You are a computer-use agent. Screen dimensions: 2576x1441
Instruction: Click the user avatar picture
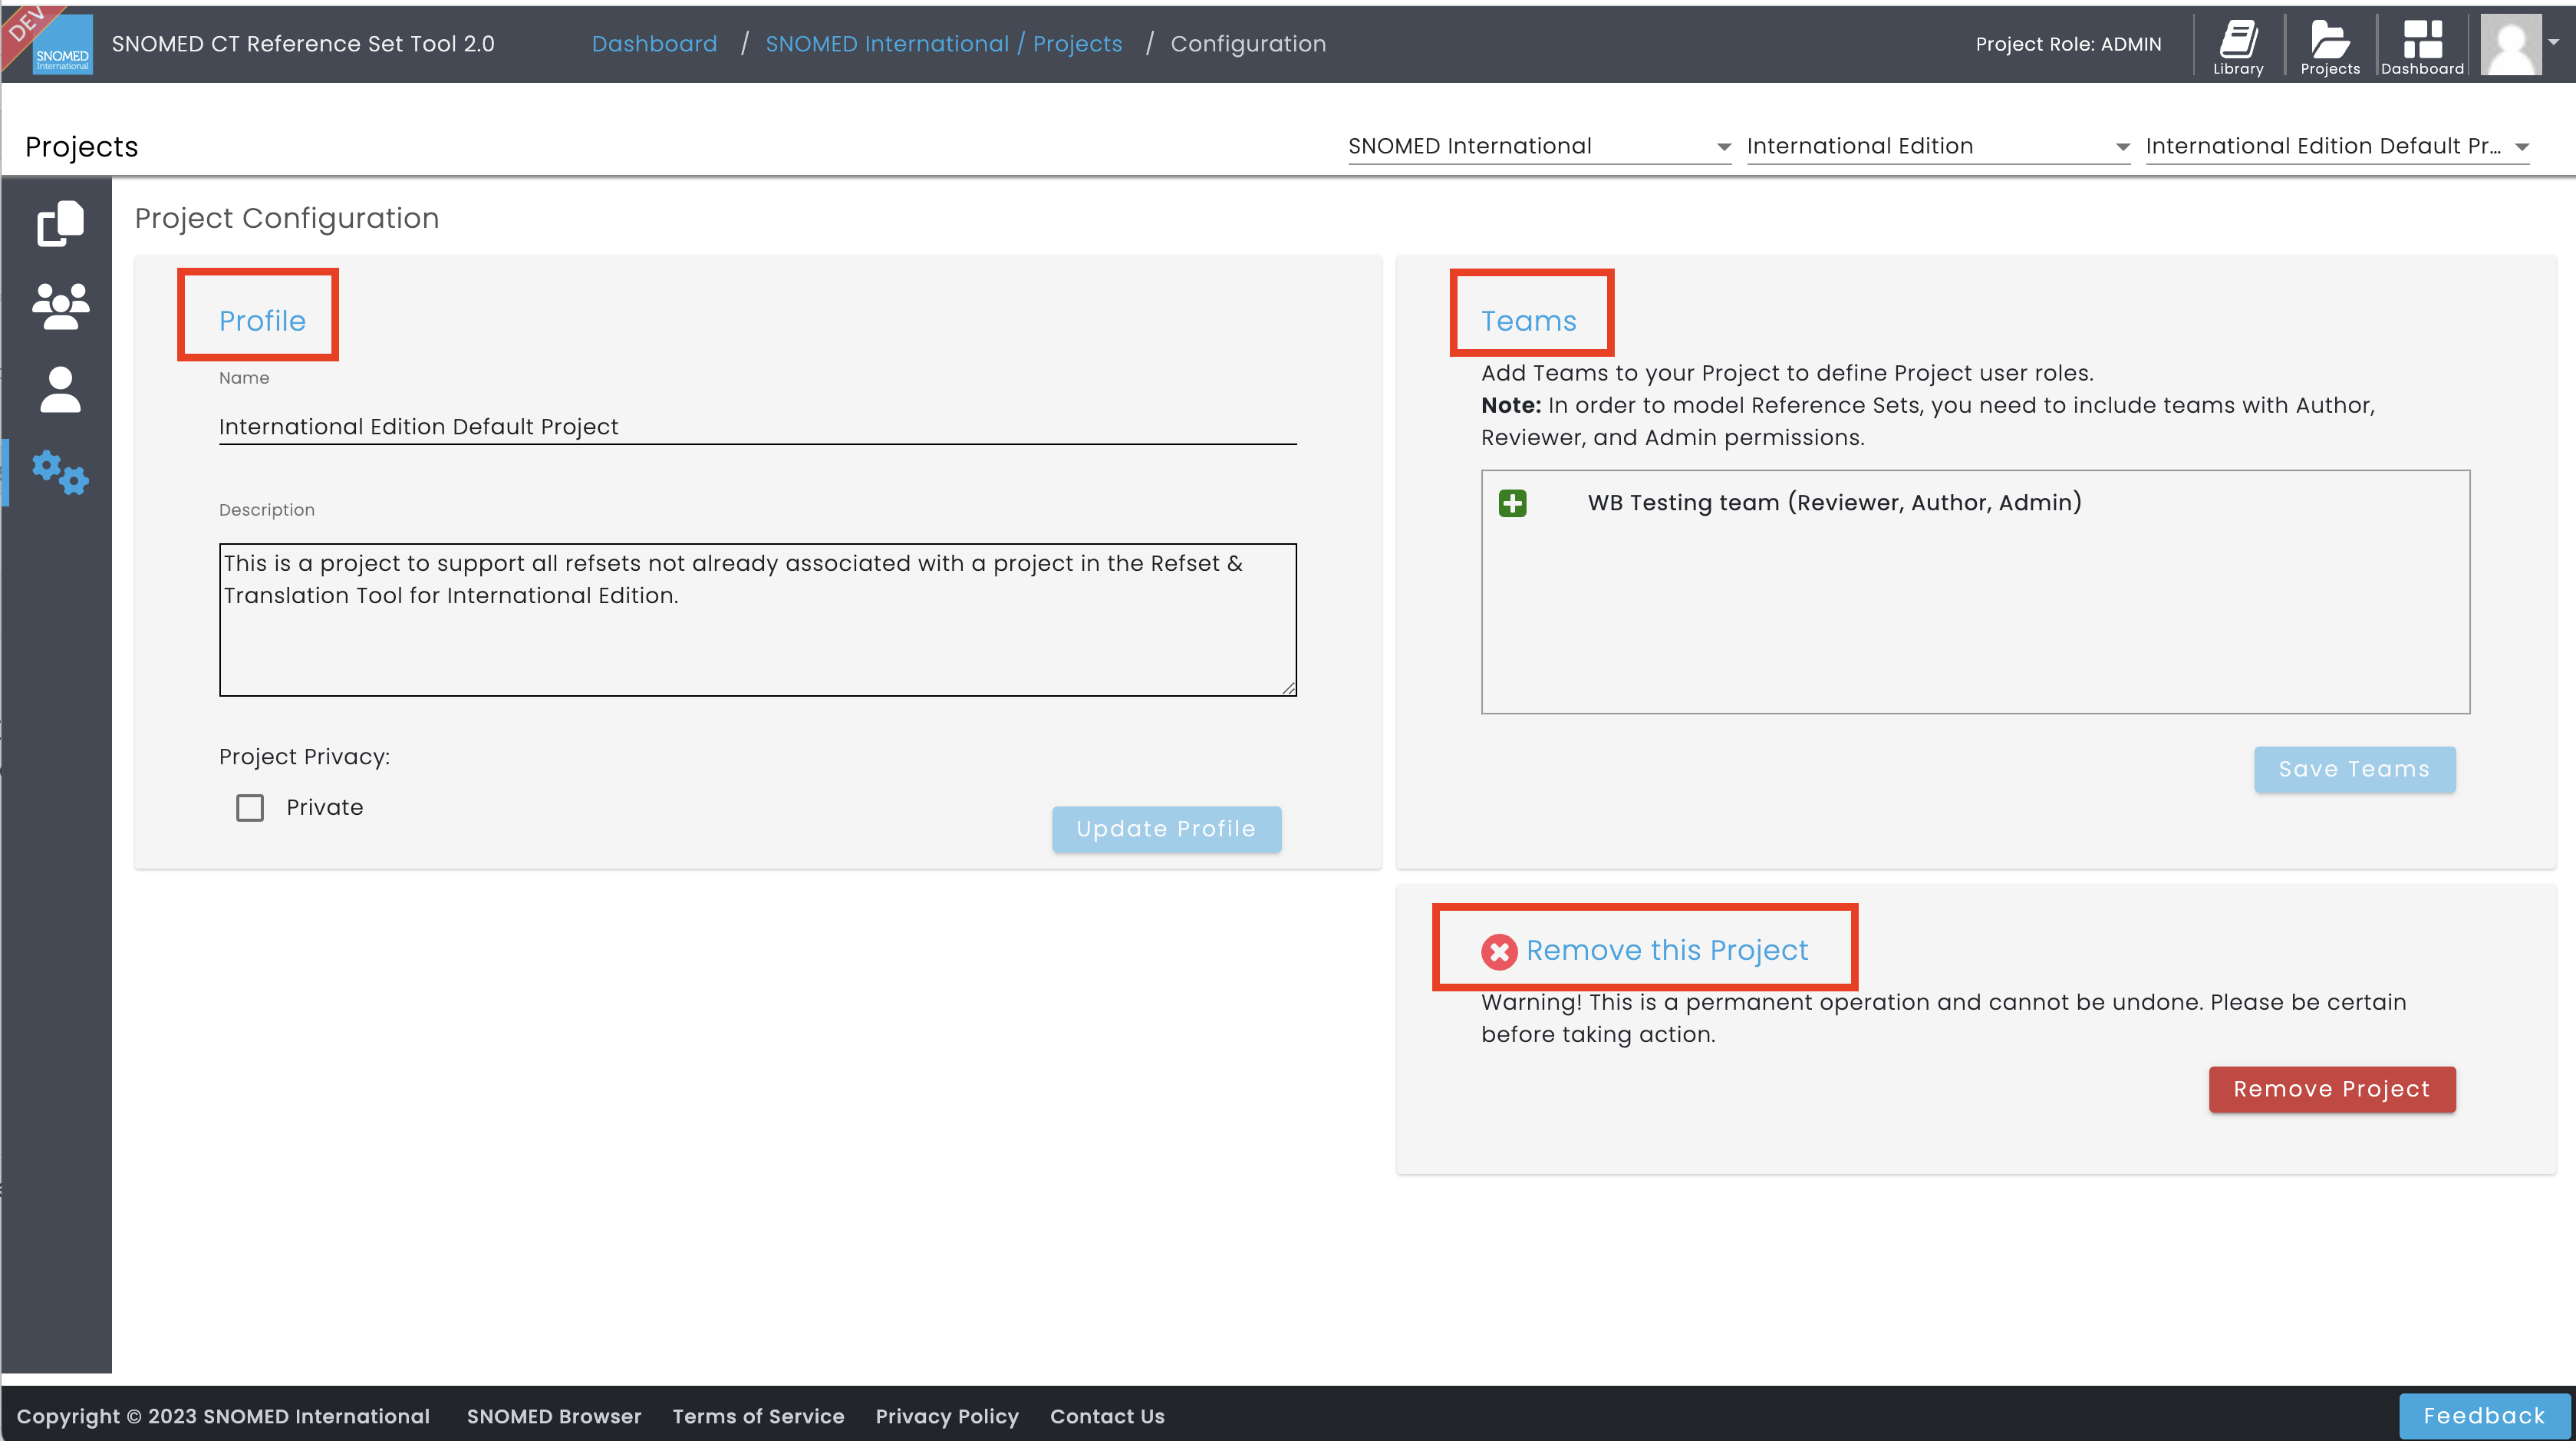[x=2510, y=44]
